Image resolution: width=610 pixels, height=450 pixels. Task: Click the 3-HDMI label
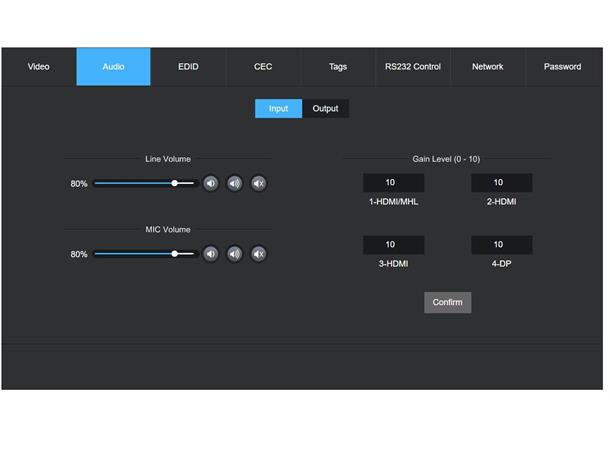[x=393, y=264]
